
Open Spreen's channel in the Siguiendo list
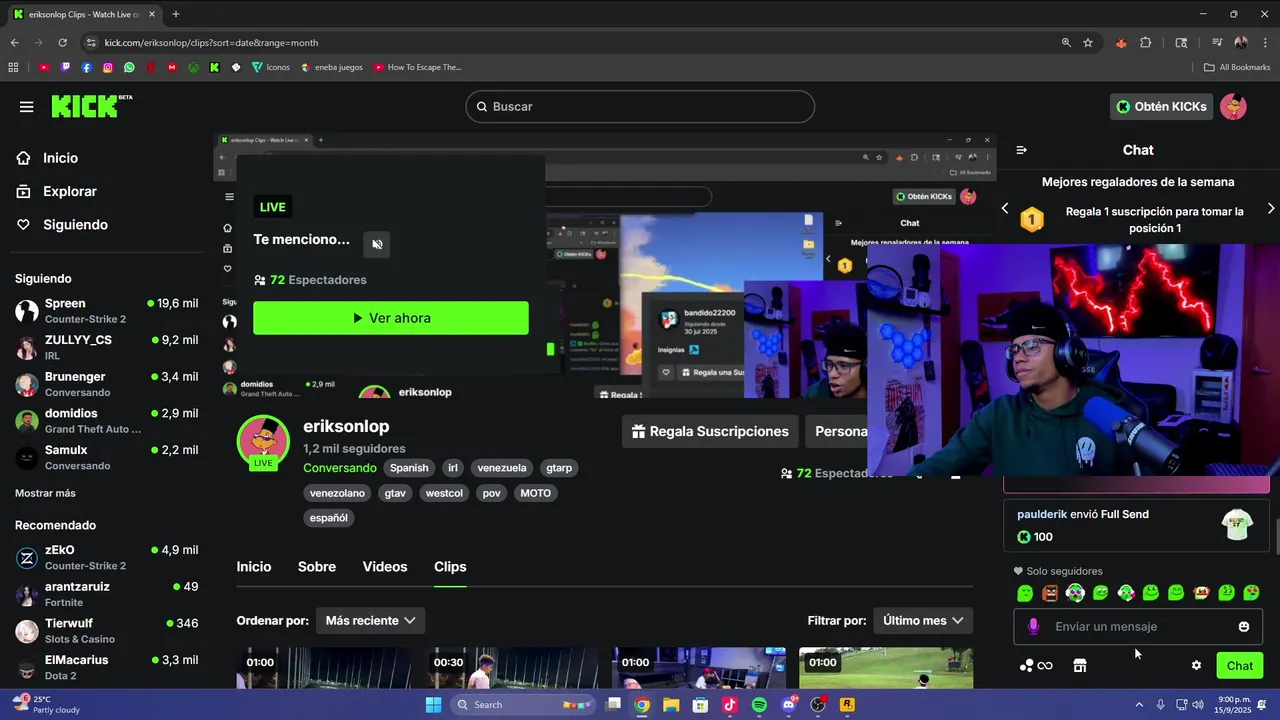[x=107, y=310]
